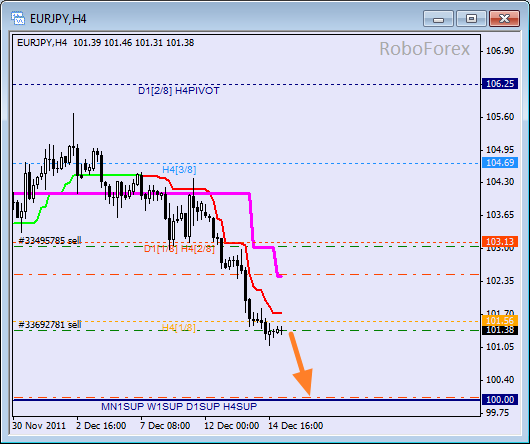Viewport: 530px width, 444px height.
Task: Click the H4[1/8] level label
Action: point(178,327)
